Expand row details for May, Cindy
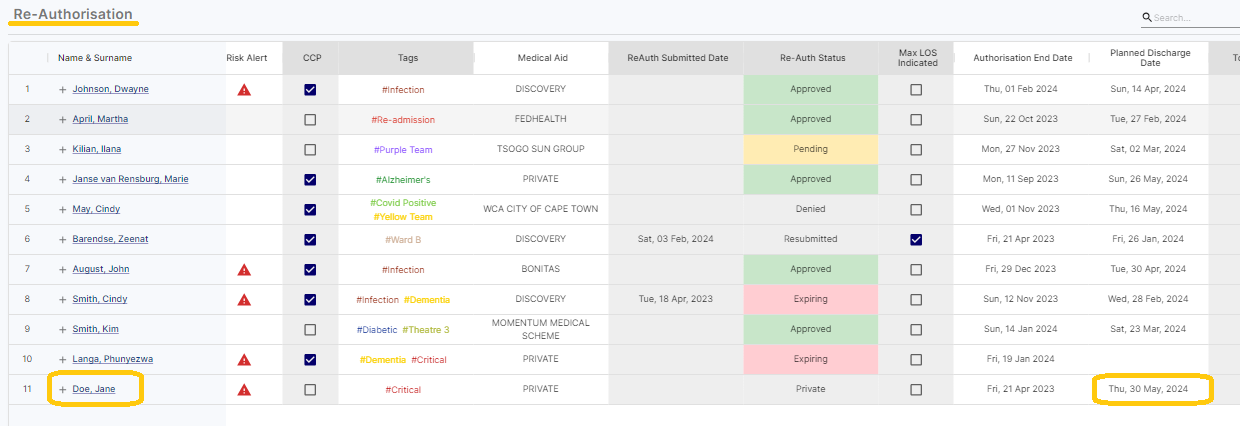The image size is (1240, 426). tap(63, 210)
